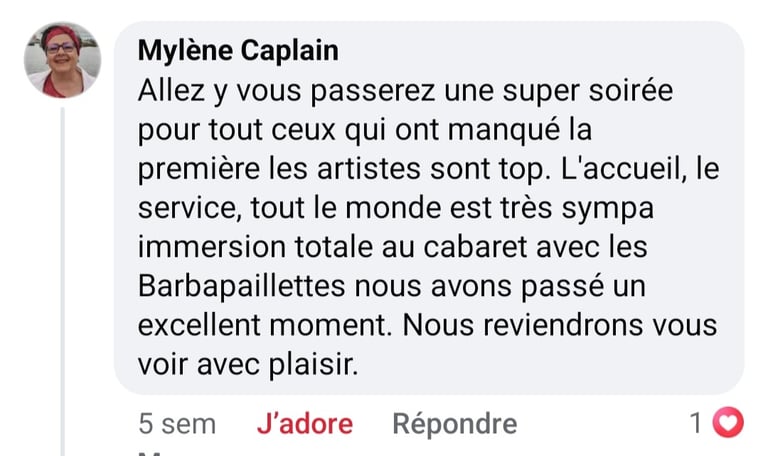
Task: Click the Mylène Caplain name link
Action: point(238,50)
